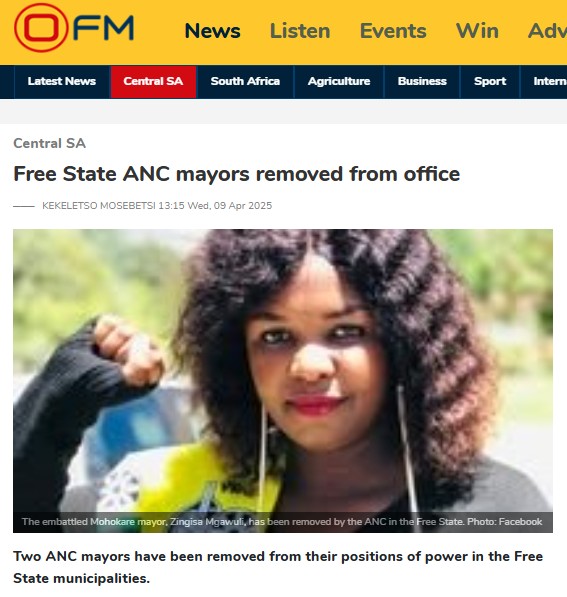Switch to the Latest News tab

(x=62, y=81)
